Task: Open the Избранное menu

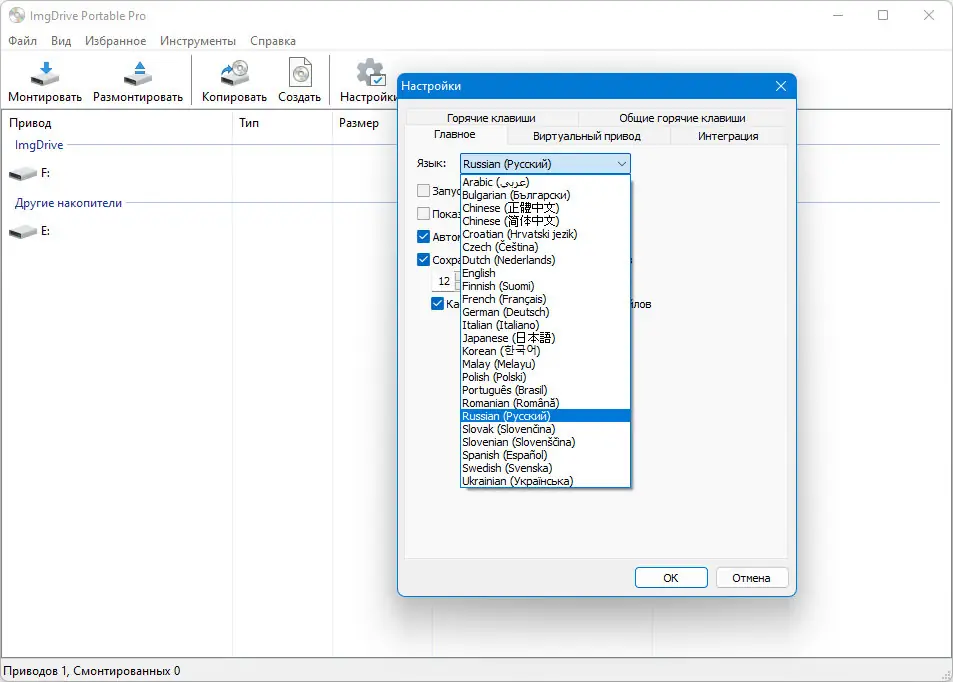Action: 115,41
